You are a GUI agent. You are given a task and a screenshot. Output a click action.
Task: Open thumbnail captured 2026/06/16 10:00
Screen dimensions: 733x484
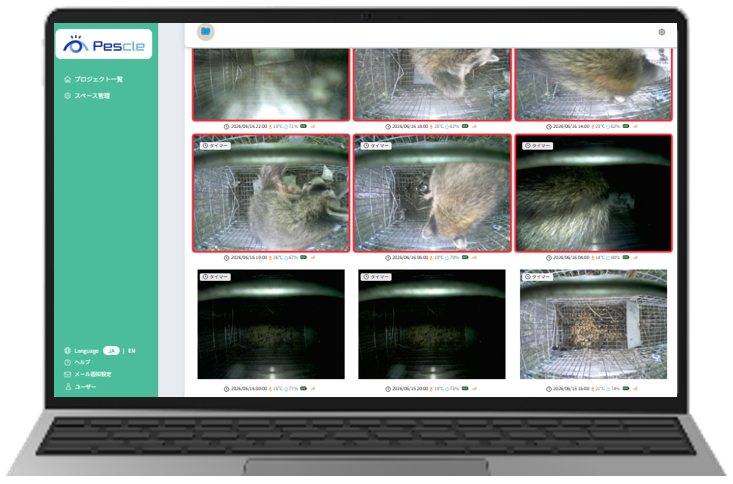coord(271,193)
